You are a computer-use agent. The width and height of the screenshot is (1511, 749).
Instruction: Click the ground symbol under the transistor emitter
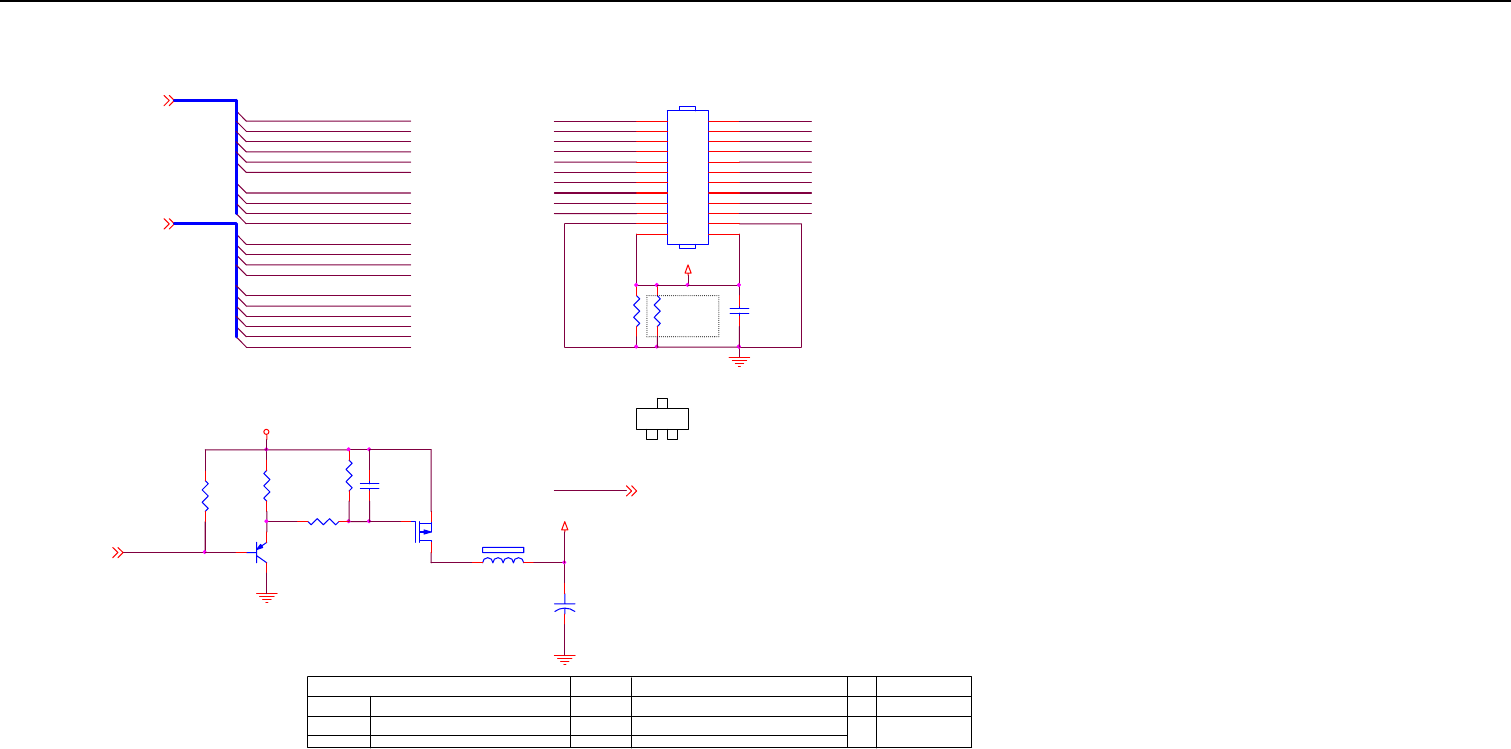[265, 597]
